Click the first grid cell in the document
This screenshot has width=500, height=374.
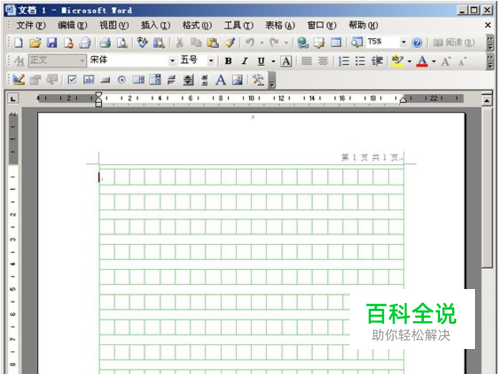point(107,177)
